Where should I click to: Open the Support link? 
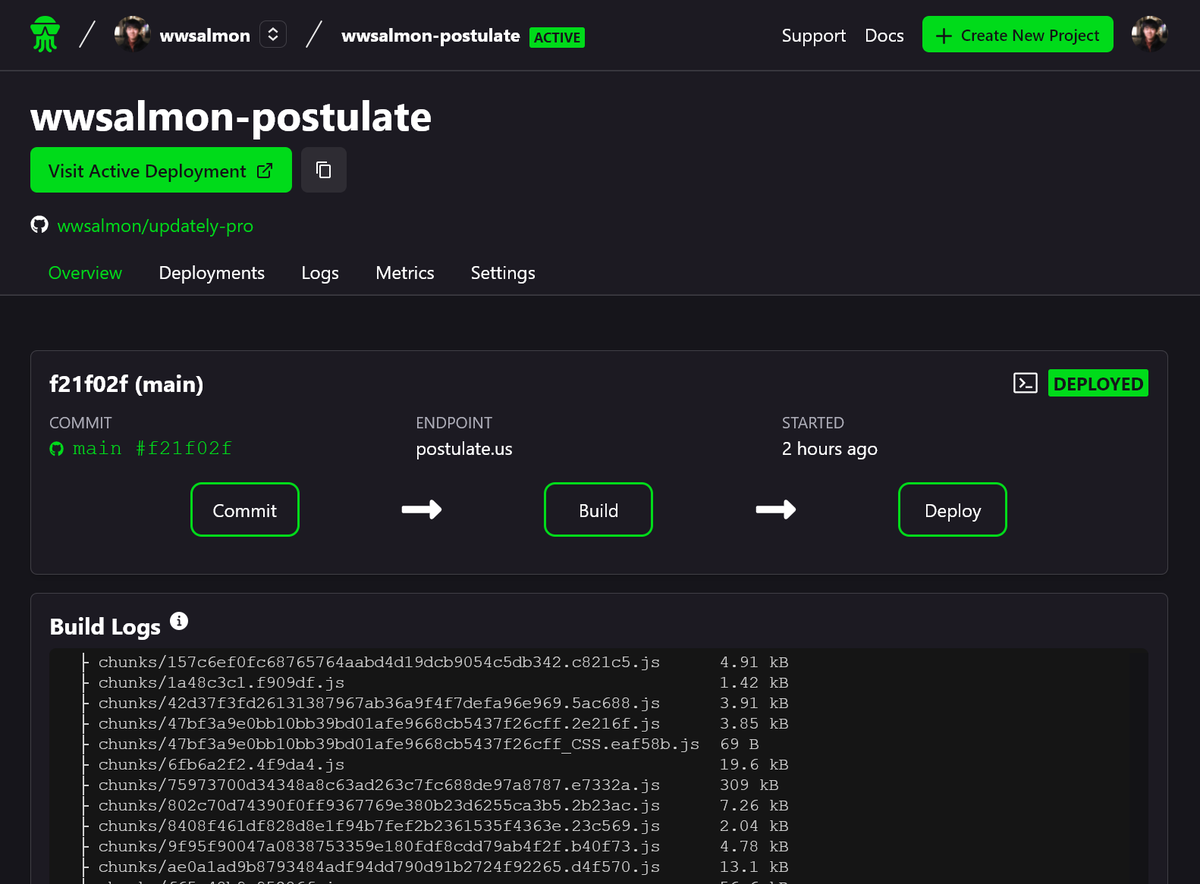[x=814, y=35]
